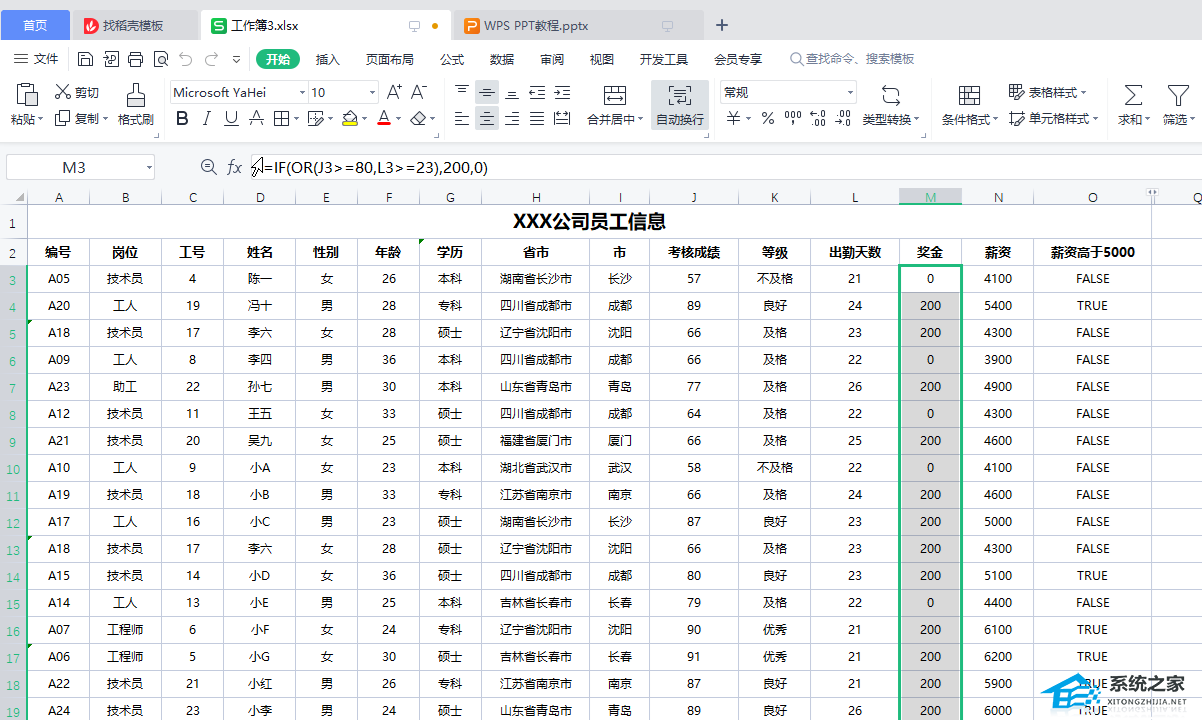Save the workbook with the save icon
Image resolution: width=1202 pixels, height=720 pixels.
(86, 59)
